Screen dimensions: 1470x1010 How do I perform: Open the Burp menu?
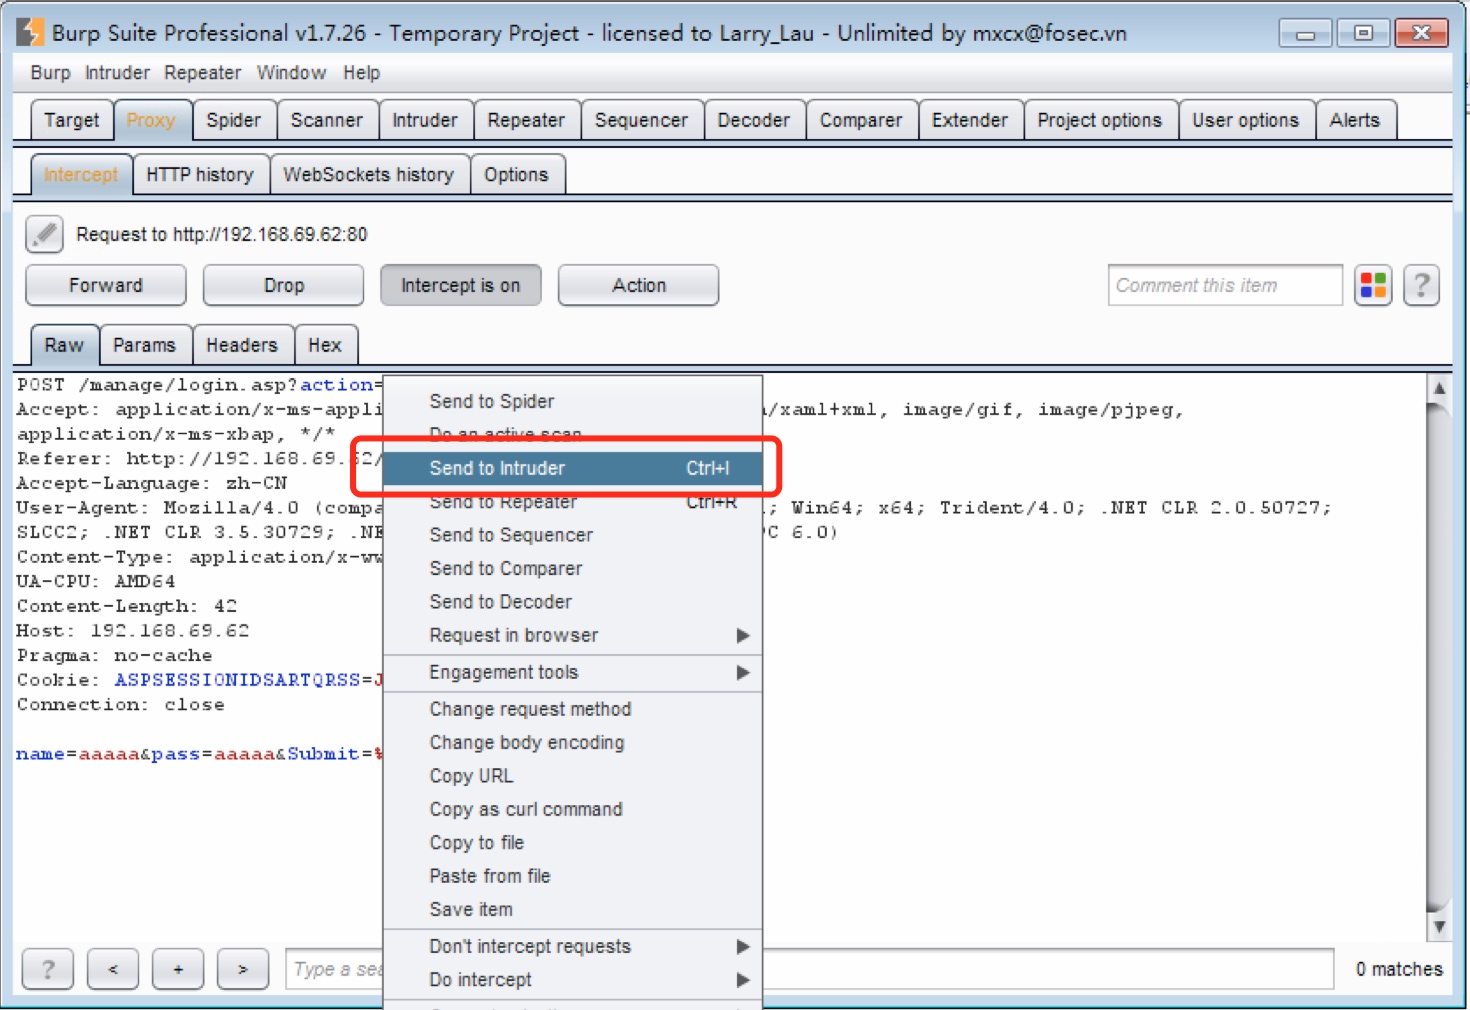[50, 73]
